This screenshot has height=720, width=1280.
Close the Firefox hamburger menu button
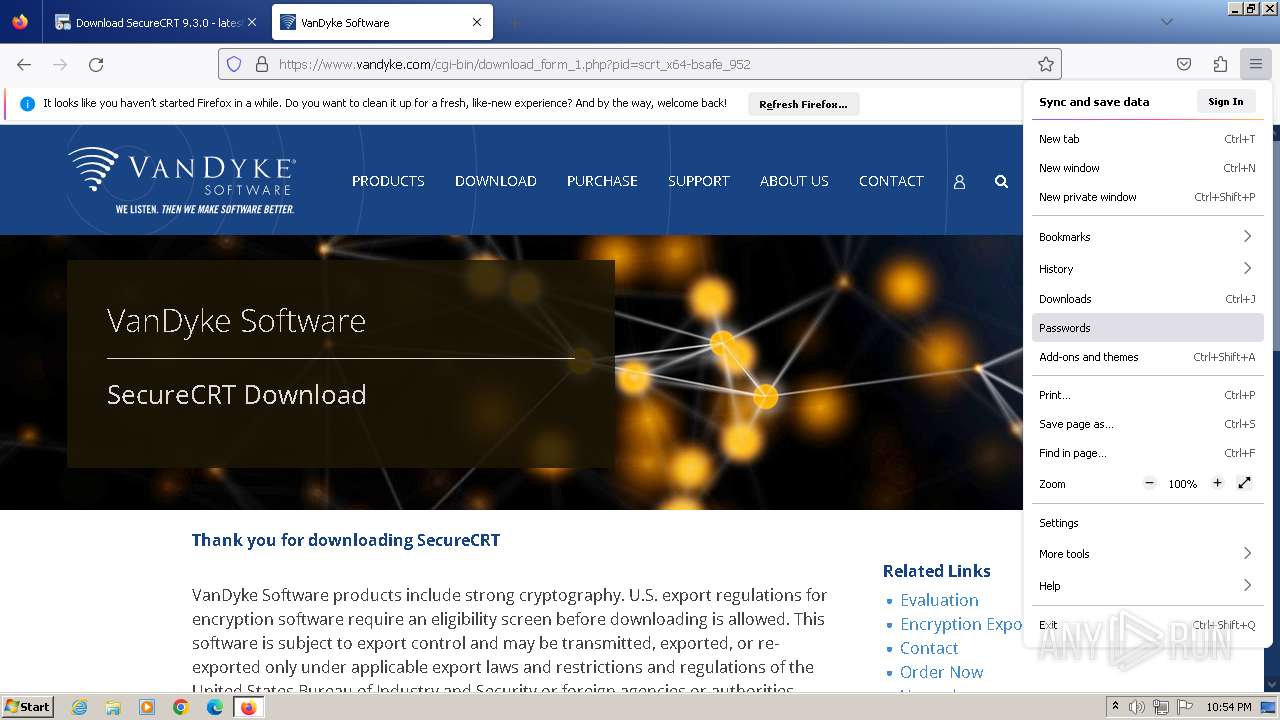(x=1256, y=64)
